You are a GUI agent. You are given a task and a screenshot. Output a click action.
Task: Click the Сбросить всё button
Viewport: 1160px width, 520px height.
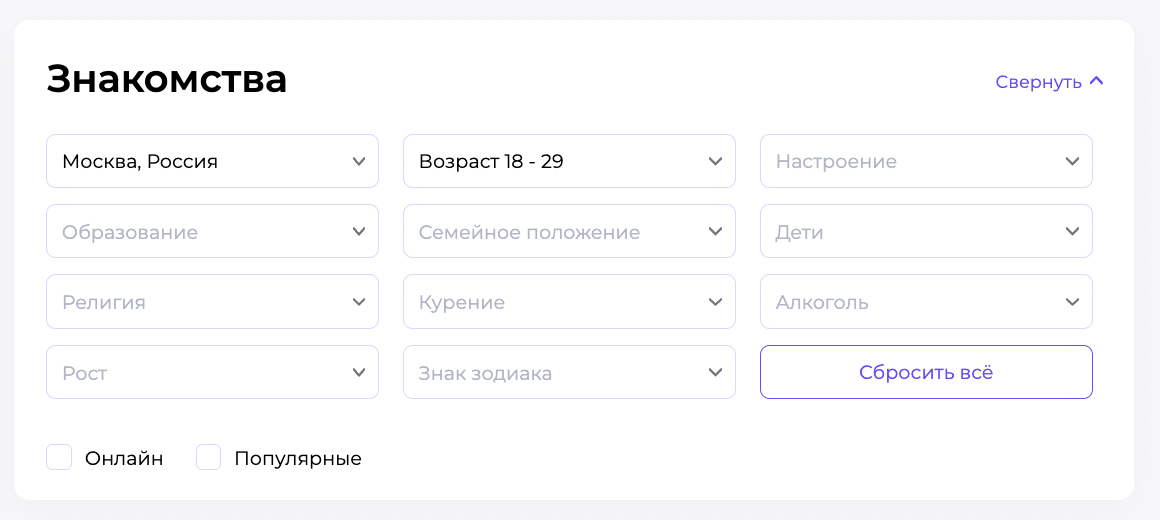(x=926, y=372)
